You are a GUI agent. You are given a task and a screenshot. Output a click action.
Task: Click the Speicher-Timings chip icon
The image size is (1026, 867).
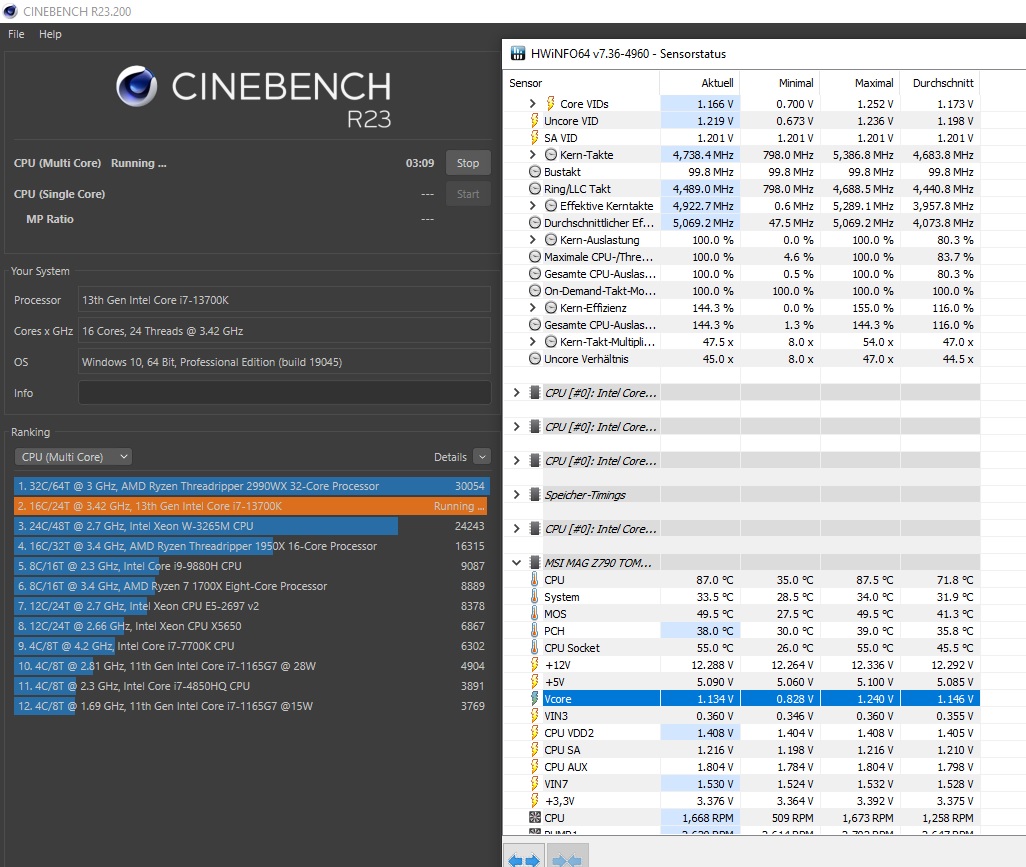tap(535, 495)
